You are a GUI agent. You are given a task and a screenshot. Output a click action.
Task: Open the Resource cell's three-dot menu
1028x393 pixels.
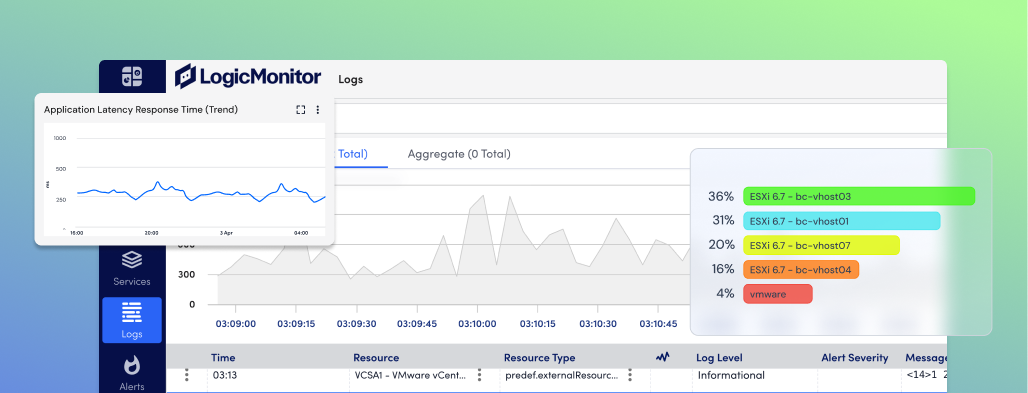coord(479,375)
